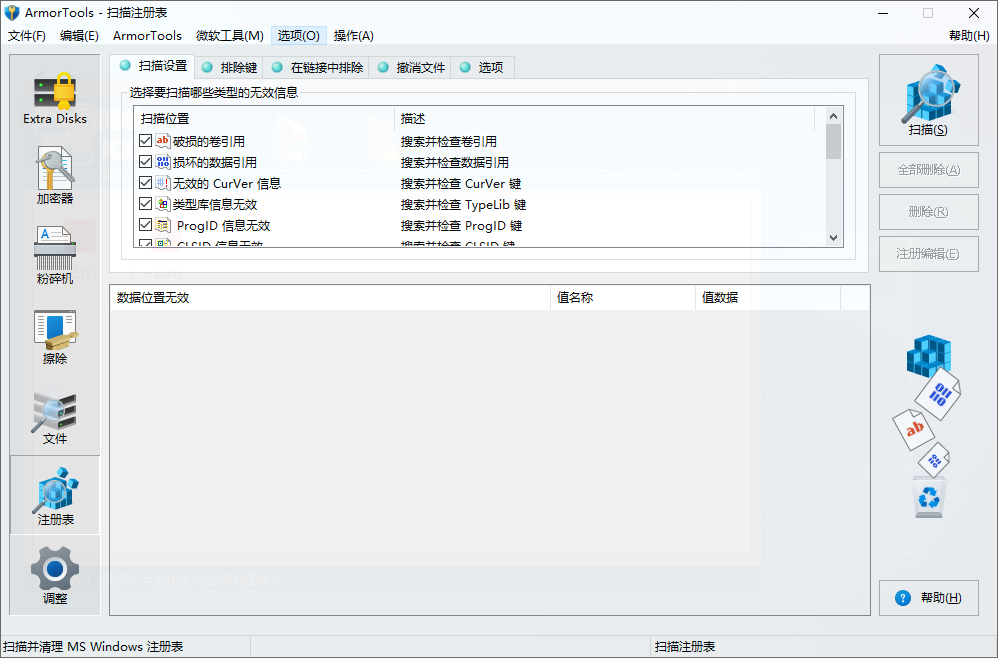Open the 粉碎机 file shredder tool
The width and height of the screenshot is (998, 658).
(x=55, y=252)
